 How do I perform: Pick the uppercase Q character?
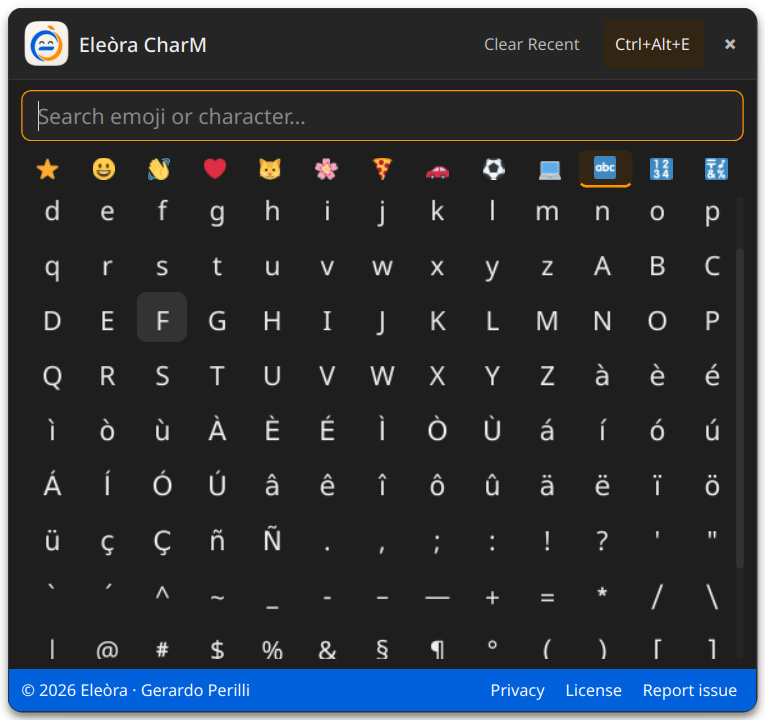[52, 376]
